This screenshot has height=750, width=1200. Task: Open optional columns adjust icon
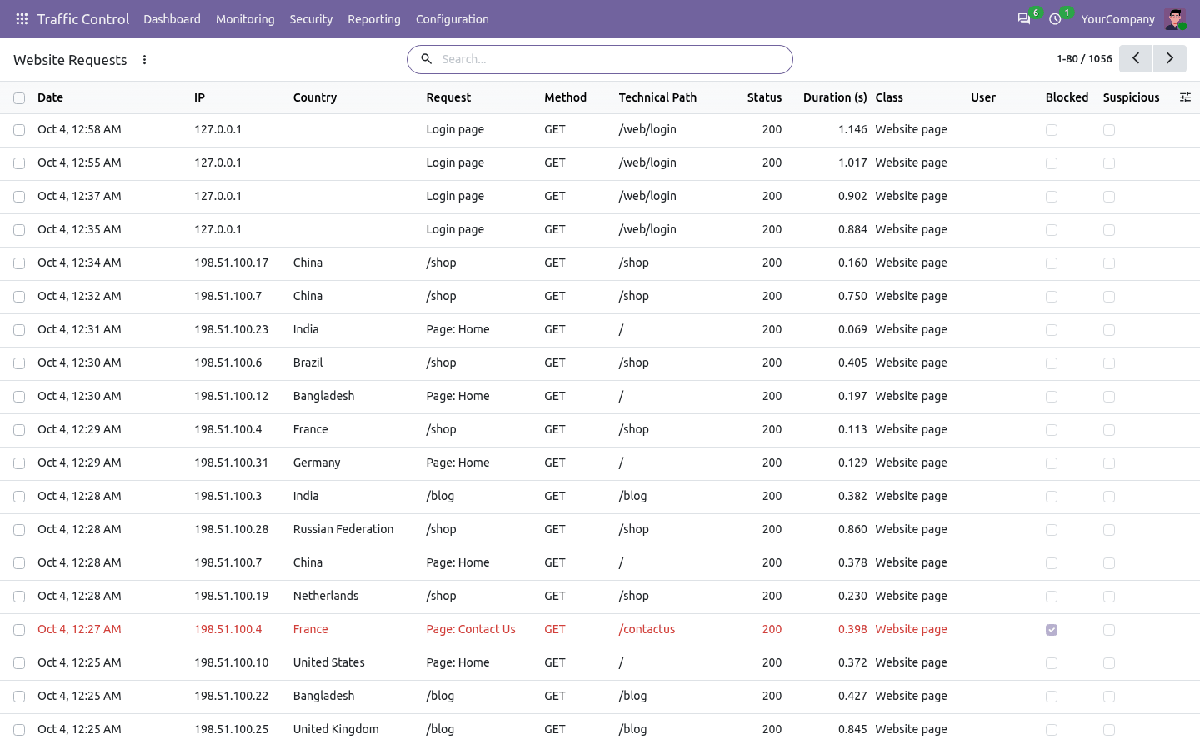[1185, 98]
